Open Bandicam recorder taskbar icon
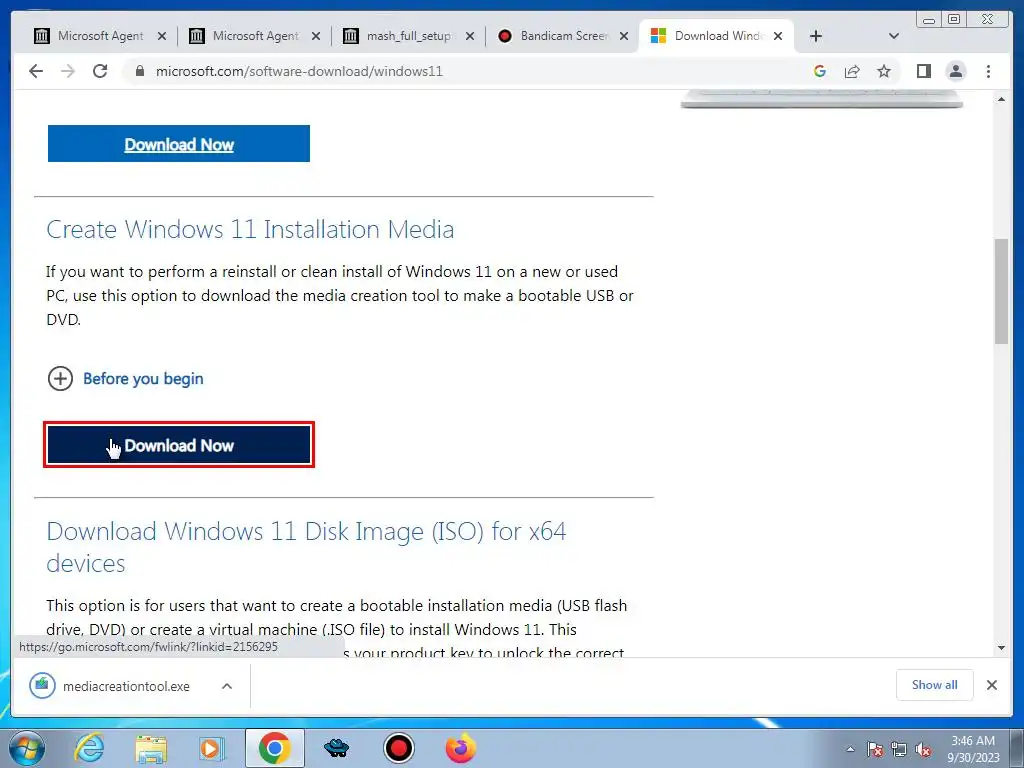 [x=398, y=748]
